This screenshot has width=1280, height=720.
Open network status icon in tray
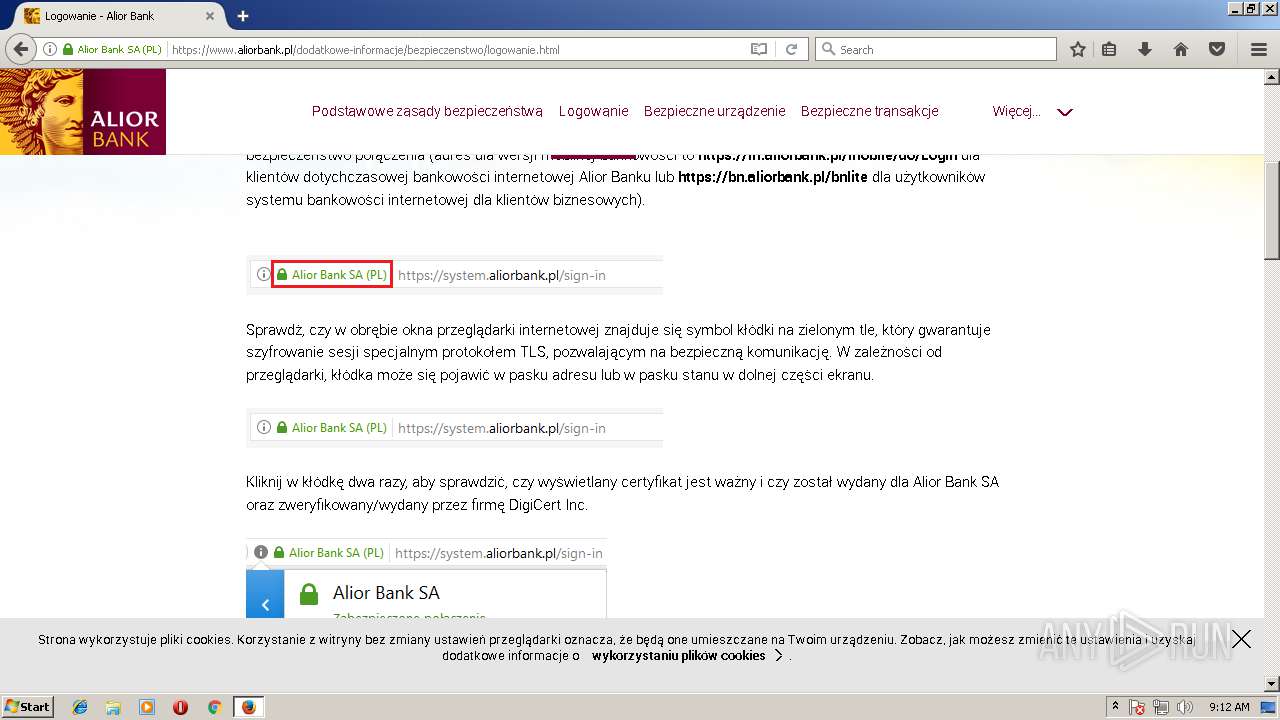pos(1162,707)
